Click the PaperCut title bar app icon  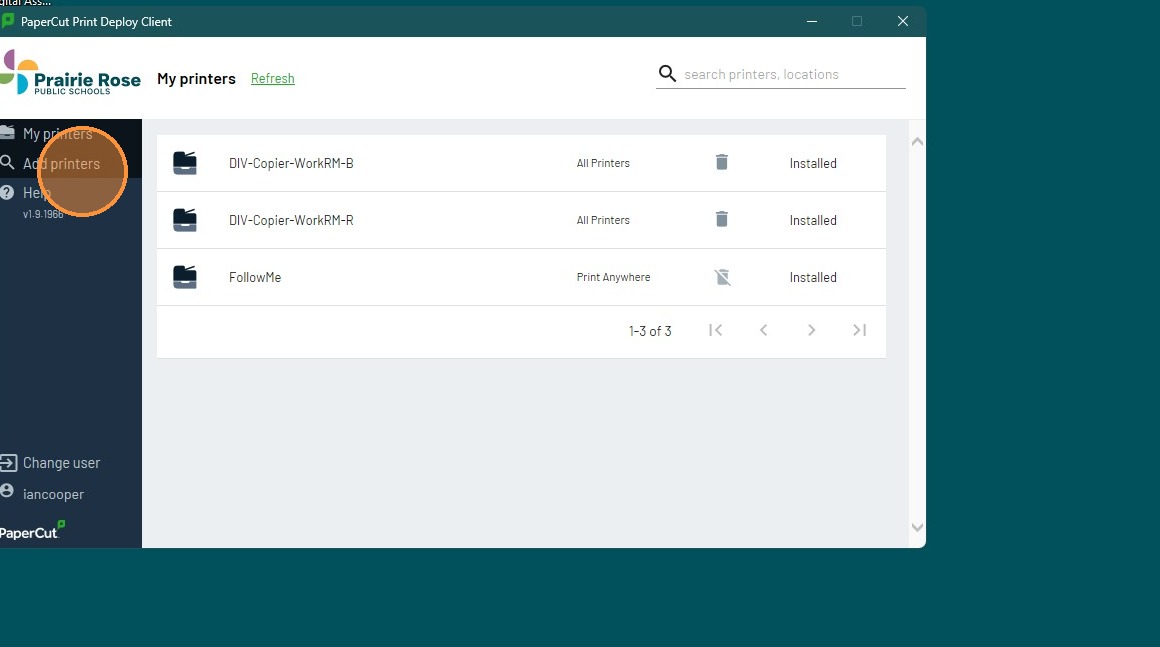click(8, 21)
